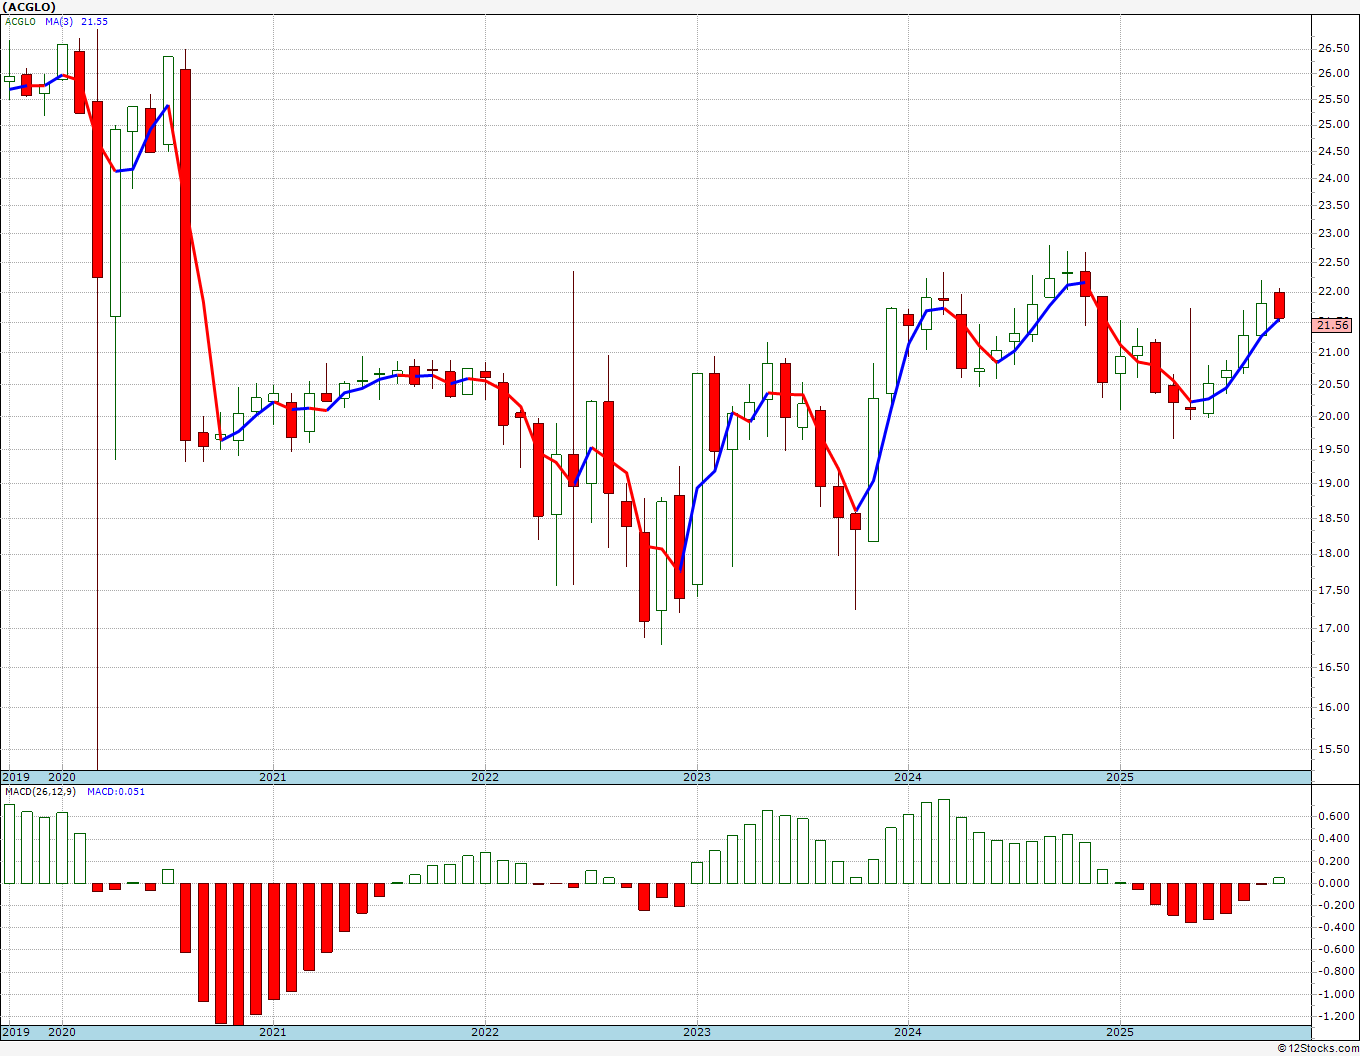This screenshot has height=1056, width=1360.
Task: Click the 2025 label on price time axis
Action: (x=1120, y=777)
